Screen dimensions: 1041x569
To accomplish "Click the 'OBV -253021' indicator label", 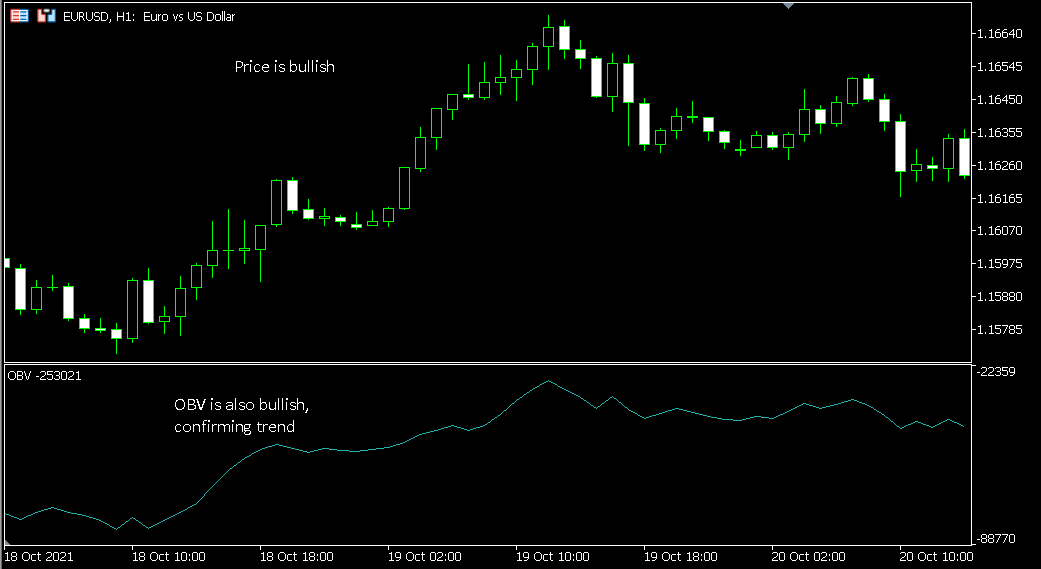I will (x=44, y=376).
